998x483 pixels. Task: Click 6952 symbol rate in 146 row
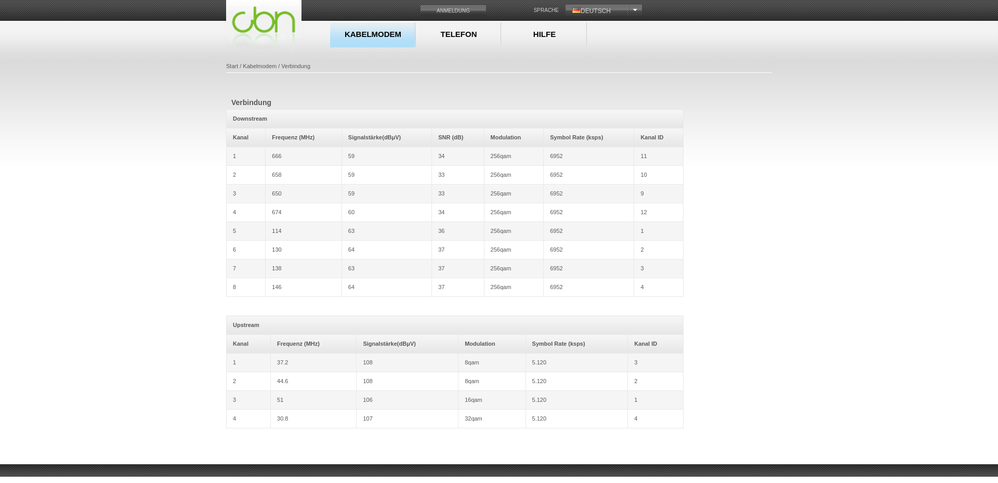556,288
